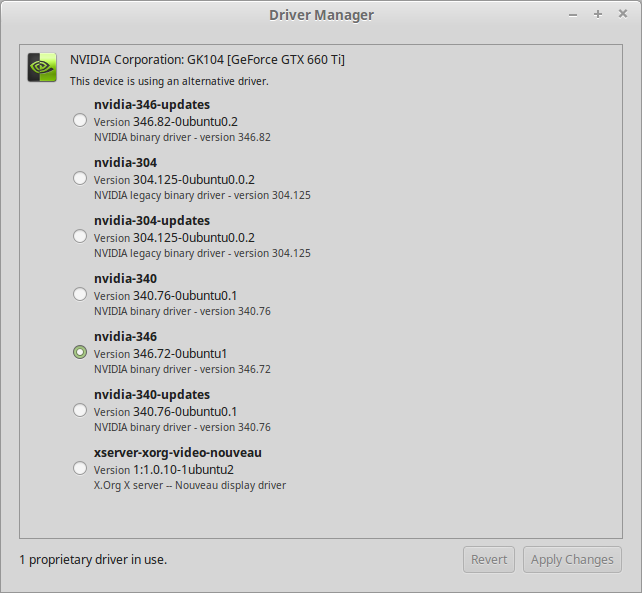
Task: Click the 'nvidia-340-updates' driver name
Action: [152, 395]
